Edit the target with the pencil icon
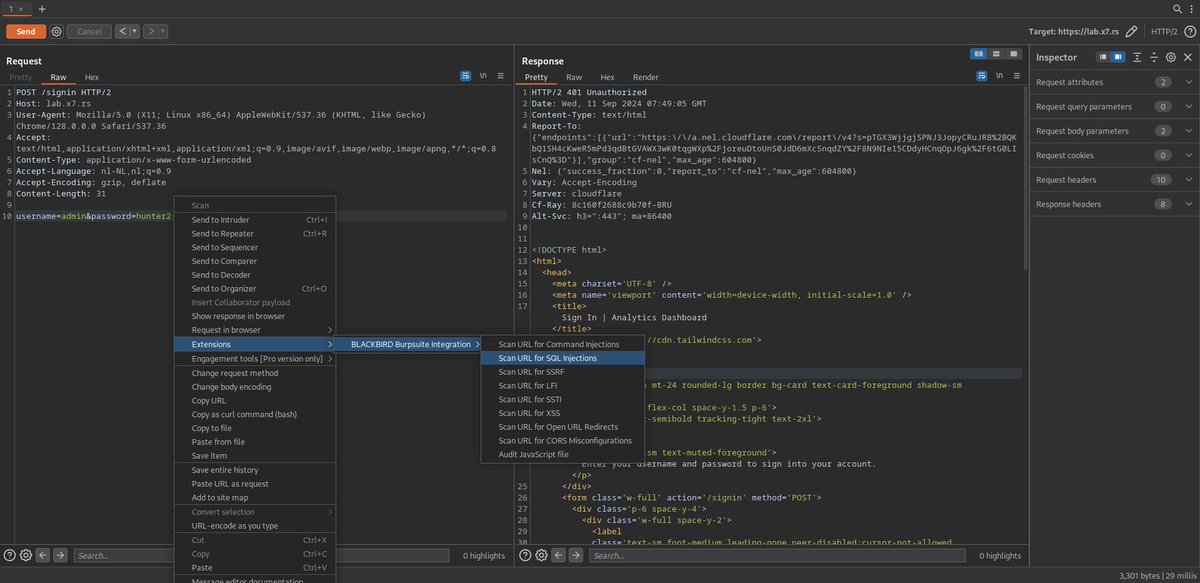This screenshot has width=1200, height=583. click(1131, 31)
